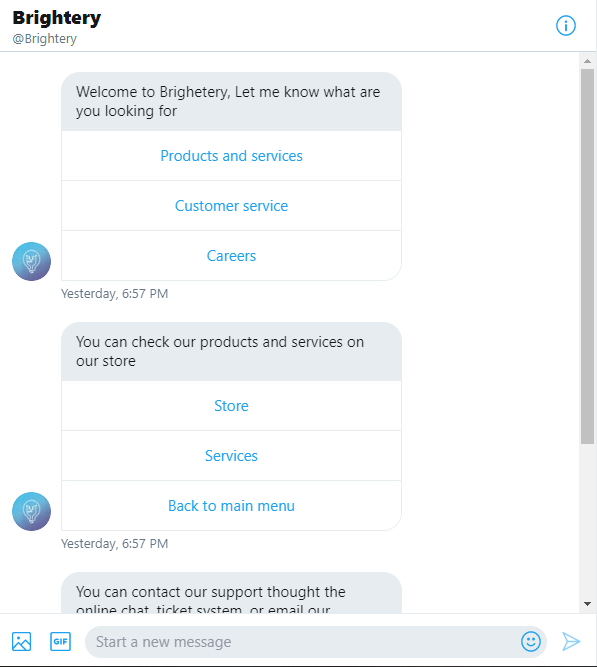Click the scrollbar up arrow
This screenshot has width=597, height=667.
[588, 61]
